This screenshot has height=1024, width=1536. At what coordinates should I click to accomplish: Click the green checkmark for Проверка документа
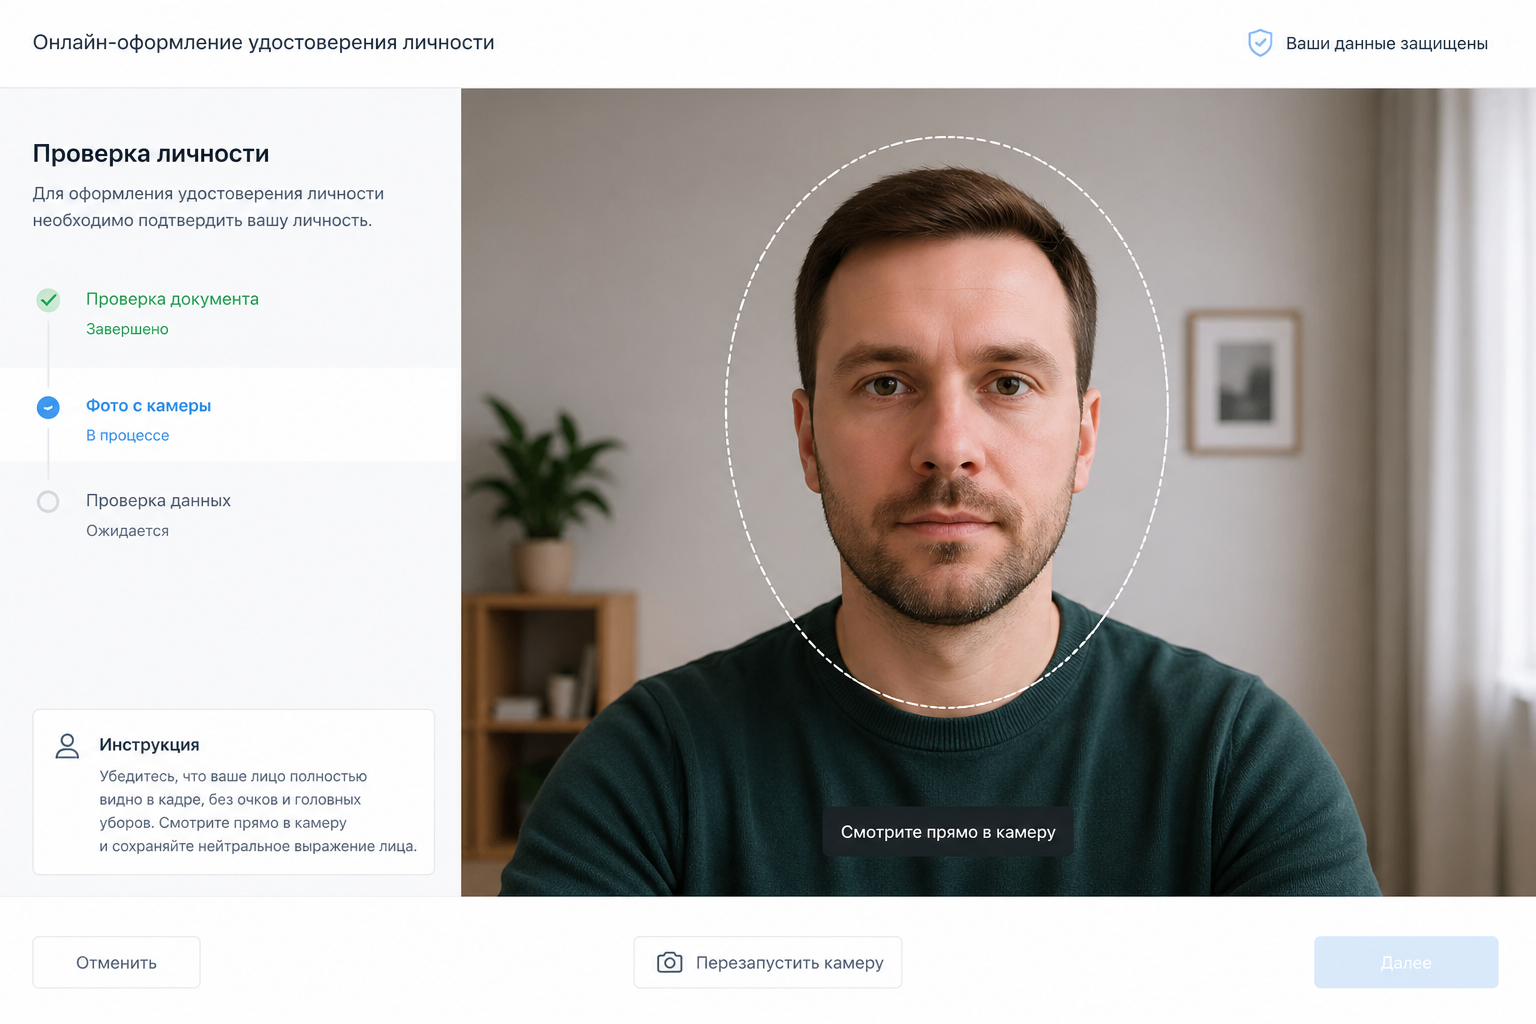point(48,300)
